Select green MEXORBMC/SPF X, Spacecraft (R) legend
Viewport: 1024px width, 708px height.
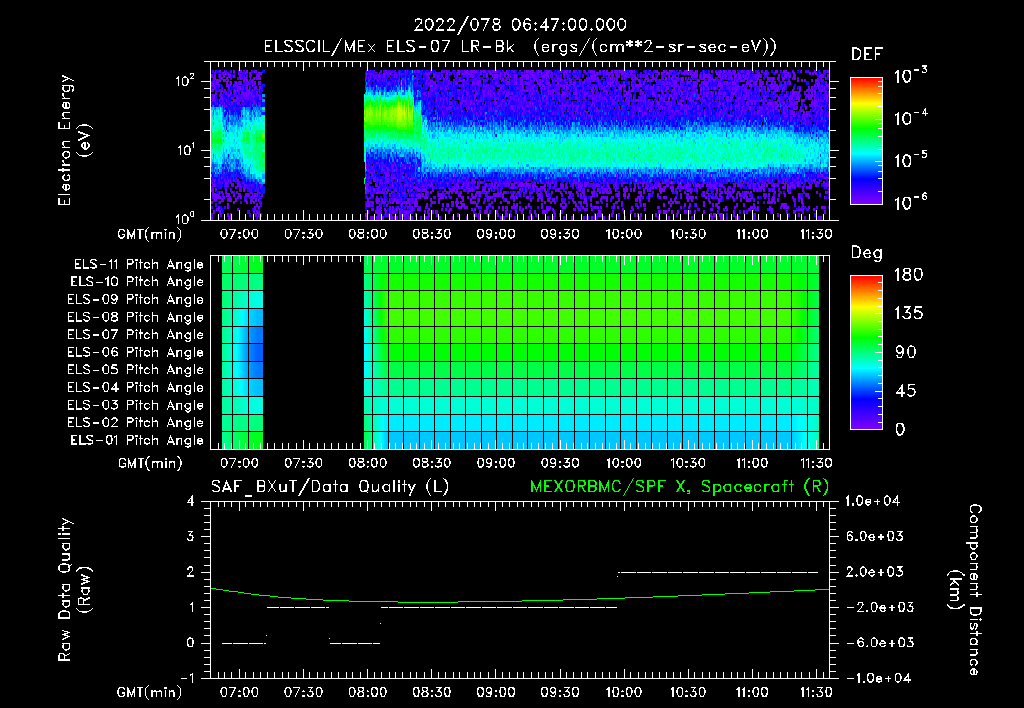coord(679,487)
